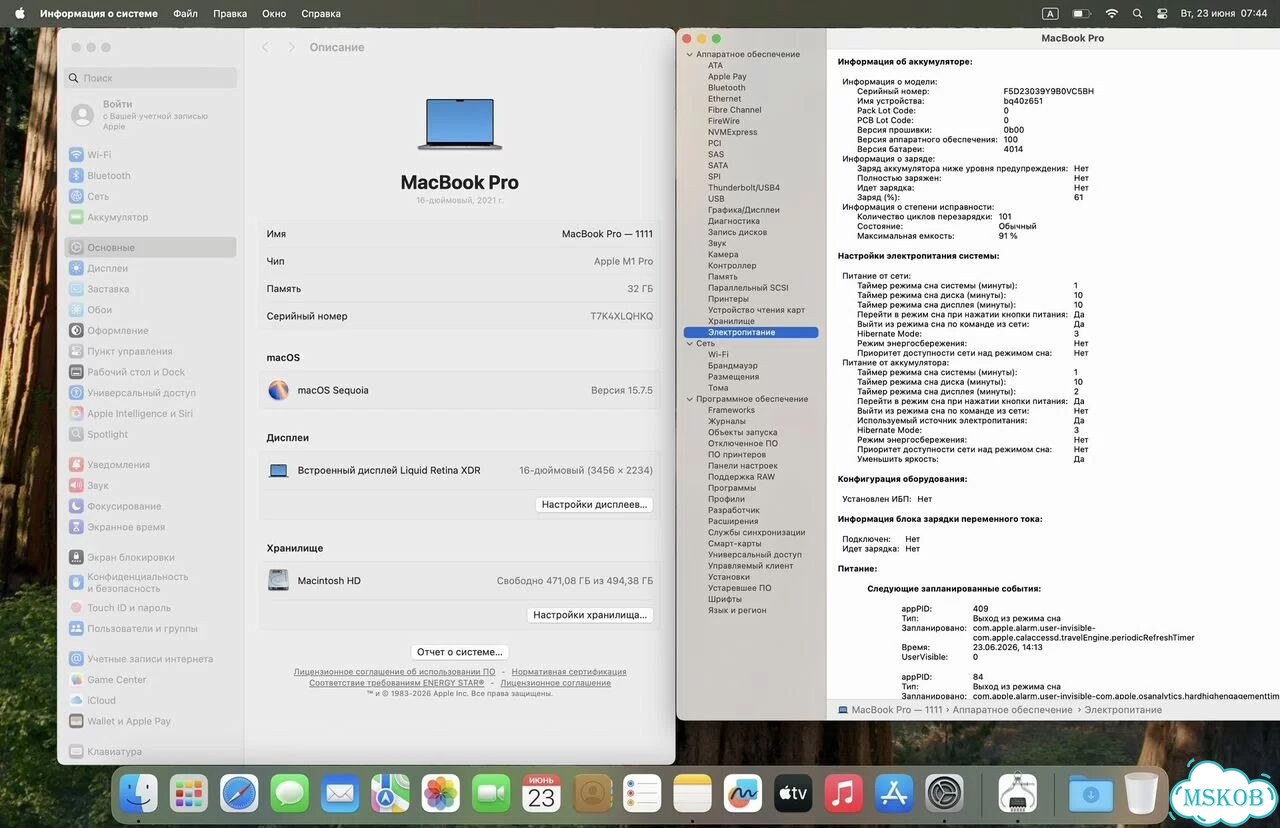Open the Trash in Dock
The image size is (1280, 828).
pyautogui.click(x=1141, y=794)
